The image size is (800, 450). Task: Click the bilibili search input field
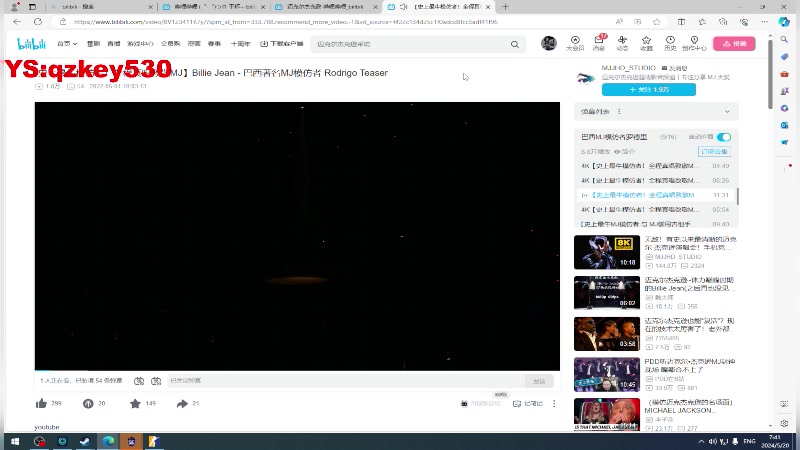click(x=411, y=44)
